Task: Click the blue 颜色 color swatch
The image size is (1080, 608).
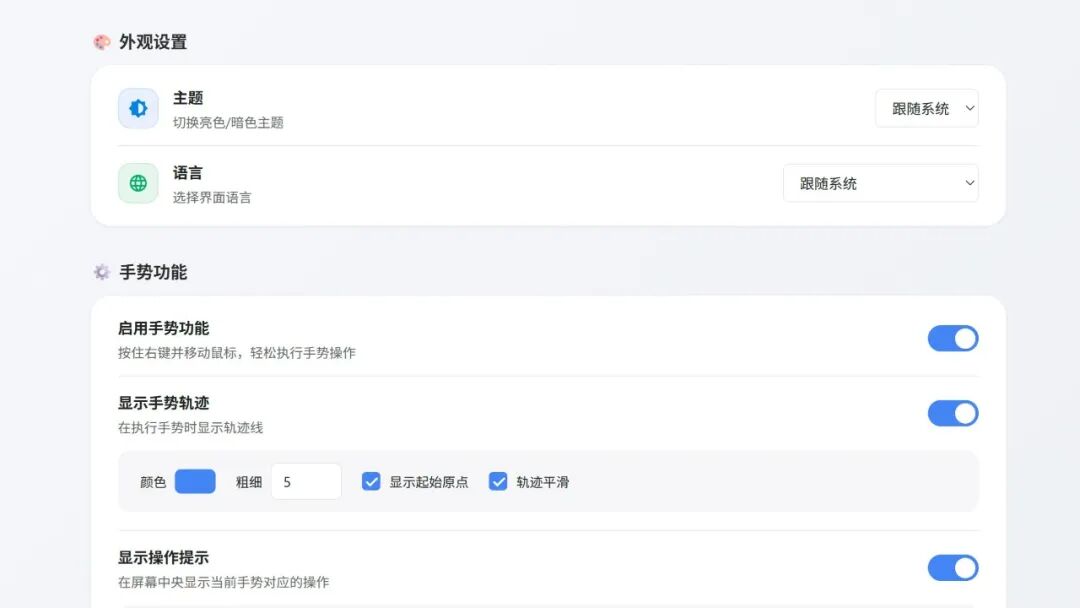Action: (x=194, y=481)
